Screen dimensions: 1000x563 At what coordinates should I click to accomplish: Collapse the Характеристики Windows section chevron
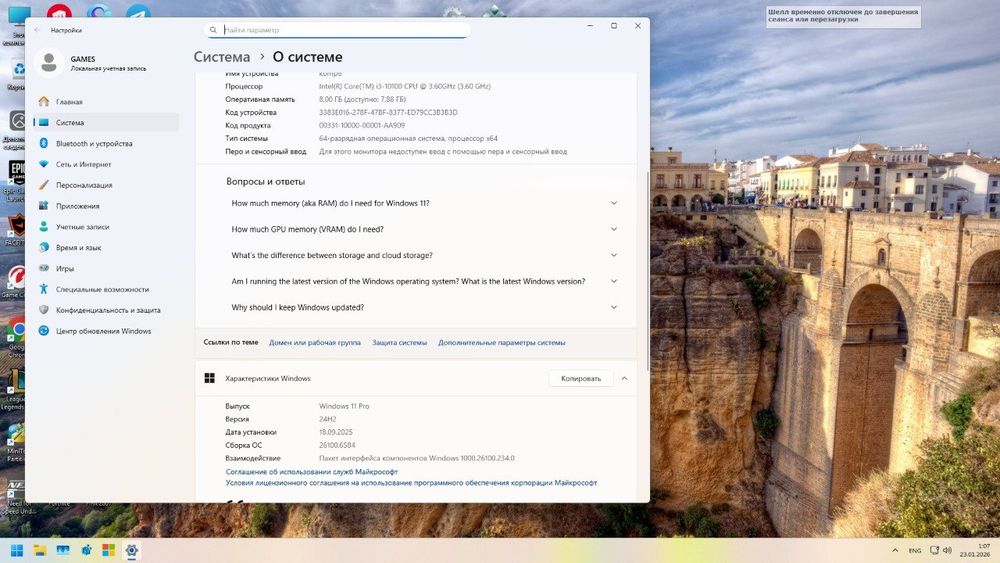(x=624, y=379)
